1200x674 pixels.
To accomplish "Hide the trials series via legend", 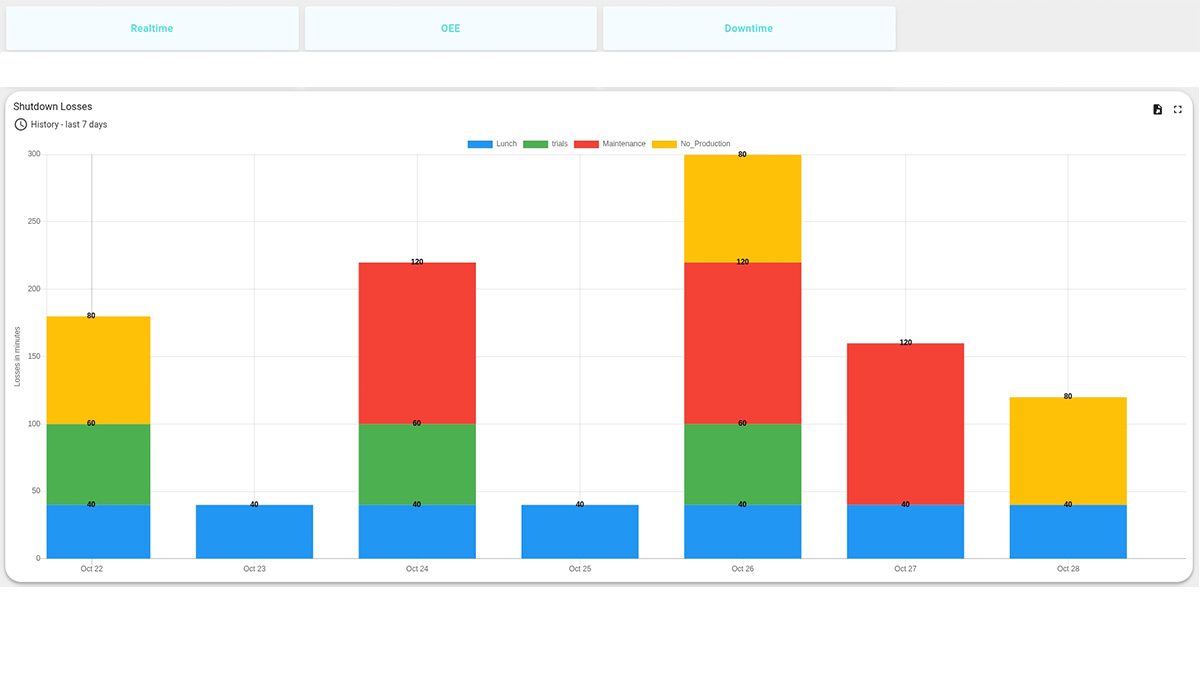I will (x=546, y=144).
